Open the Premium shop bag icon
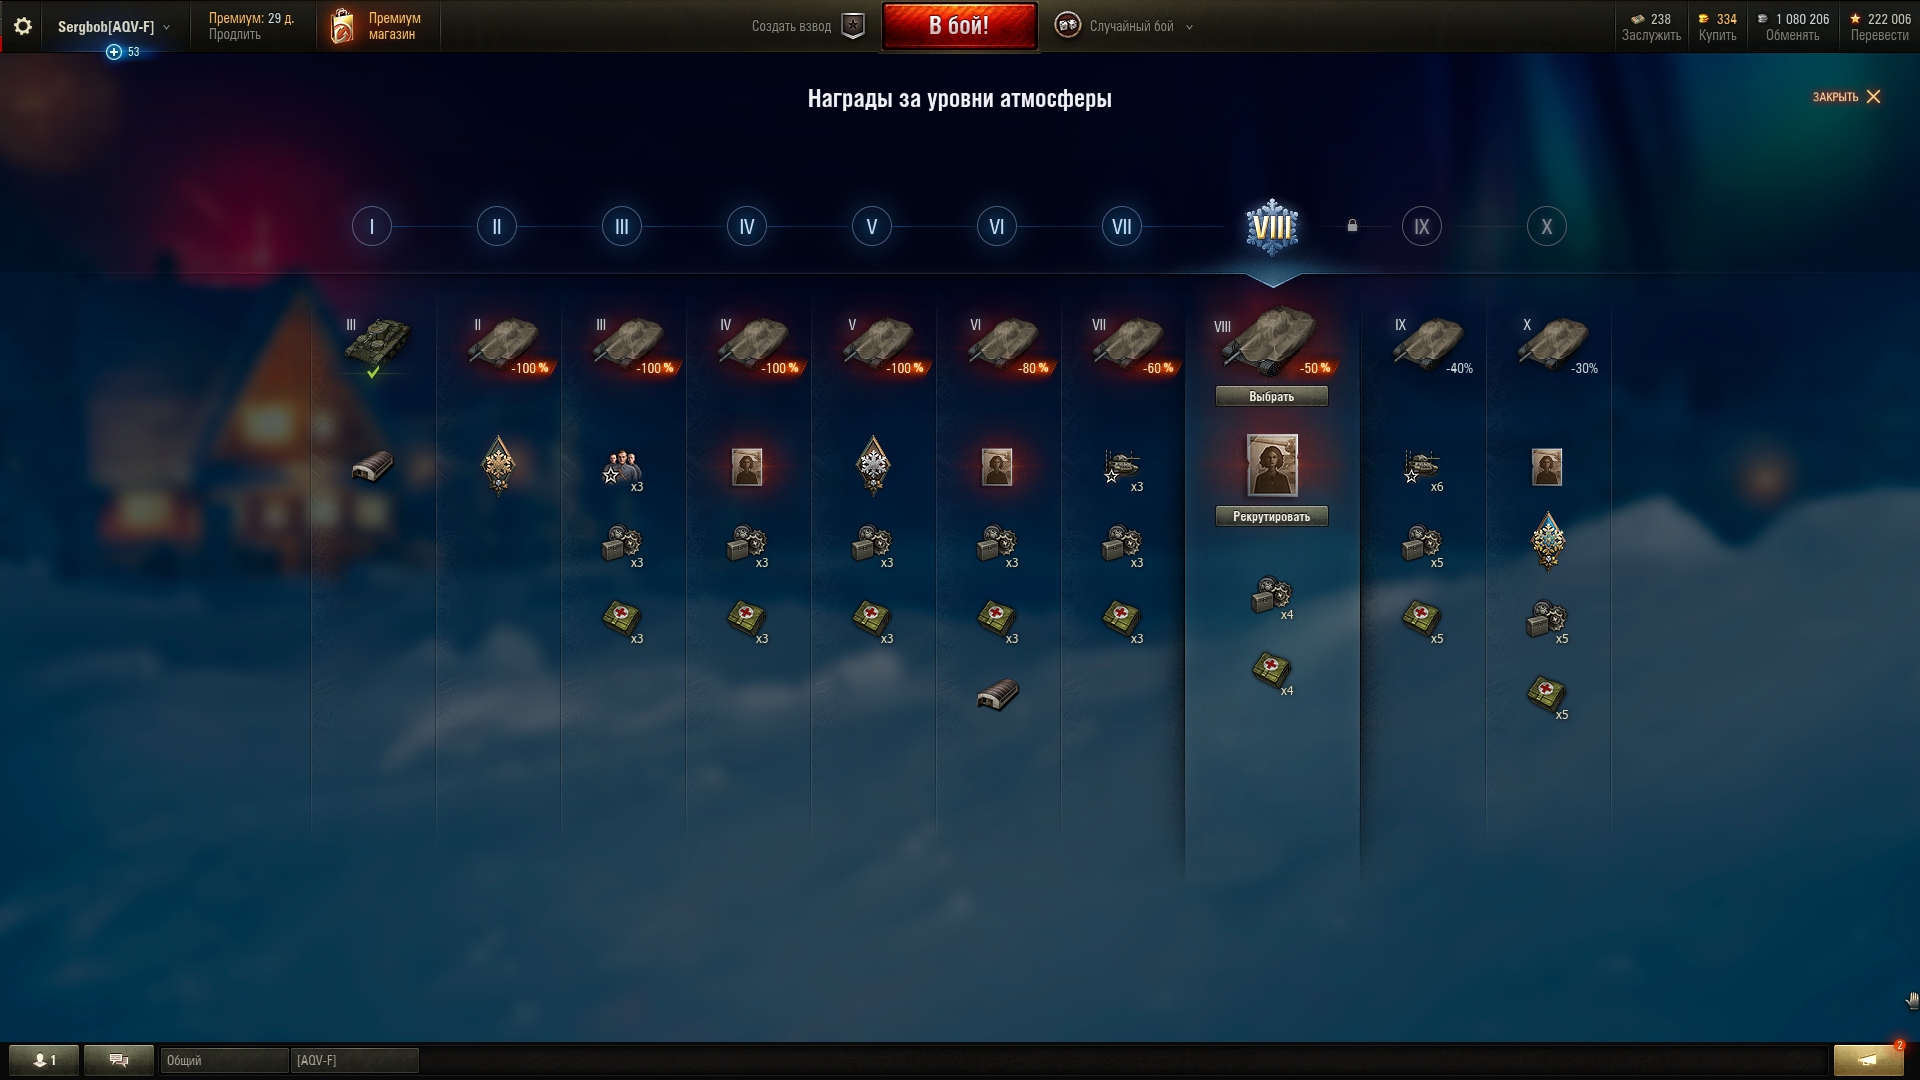Viewport: 1920px width, 1080px height. 342,26
